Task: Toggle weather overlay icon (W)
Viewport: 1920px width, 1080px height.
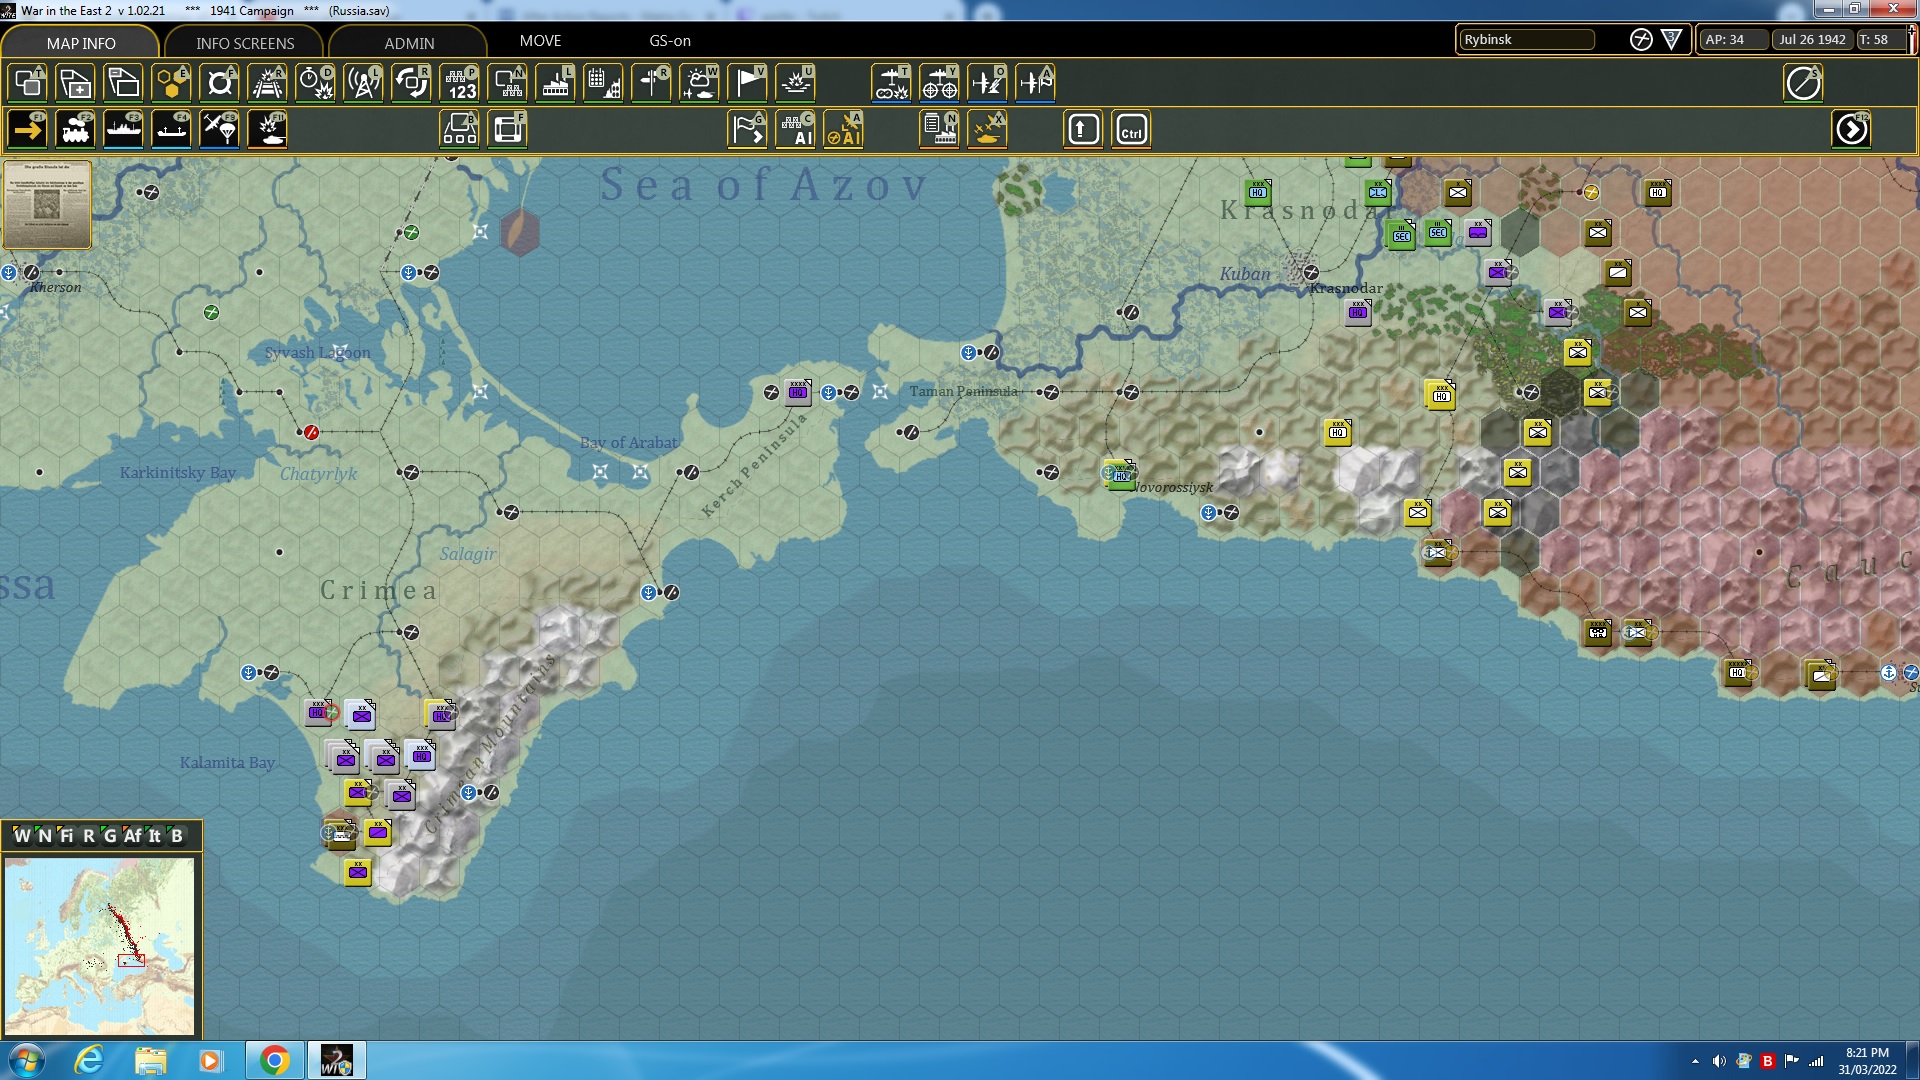Action: (x=699, y=83)
